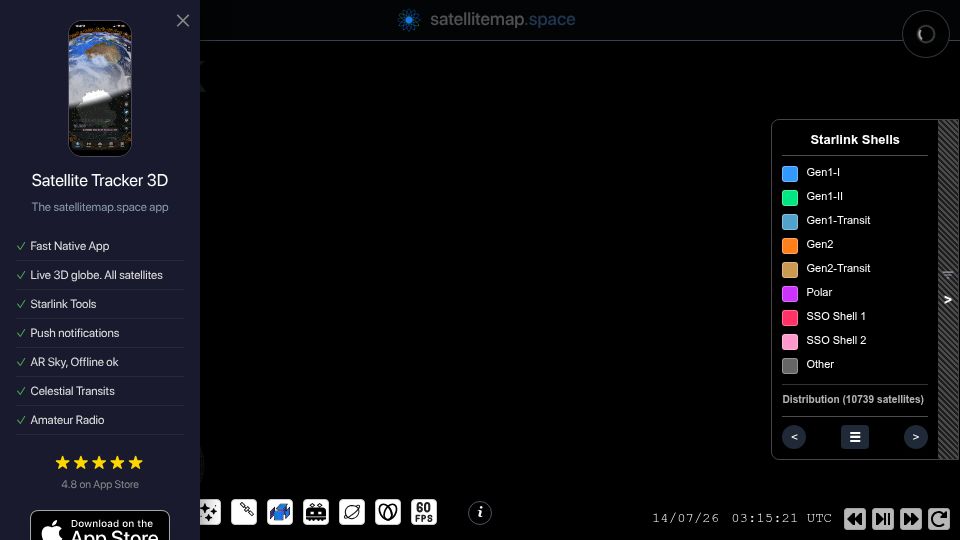Click the Polar purple color swatch
Viewport: 960px width, 540px height.
click(790, 294)
